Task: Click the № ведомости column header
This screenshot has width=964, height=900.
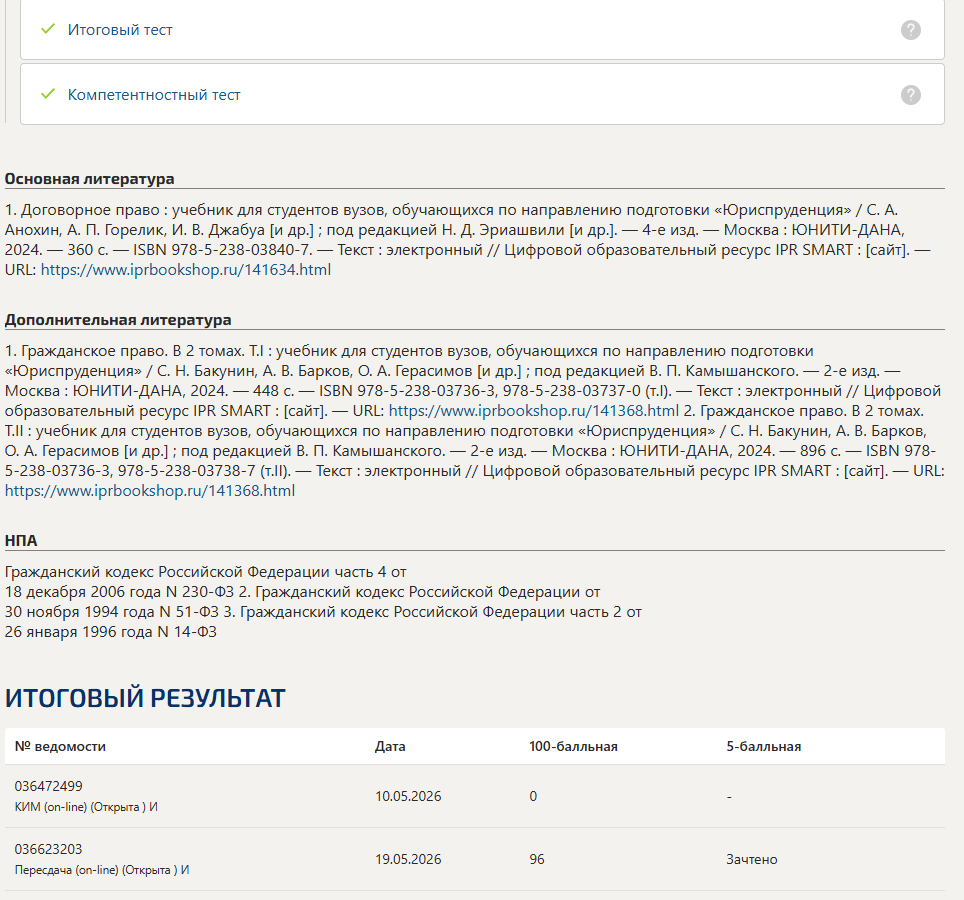Action: [60, 746]
